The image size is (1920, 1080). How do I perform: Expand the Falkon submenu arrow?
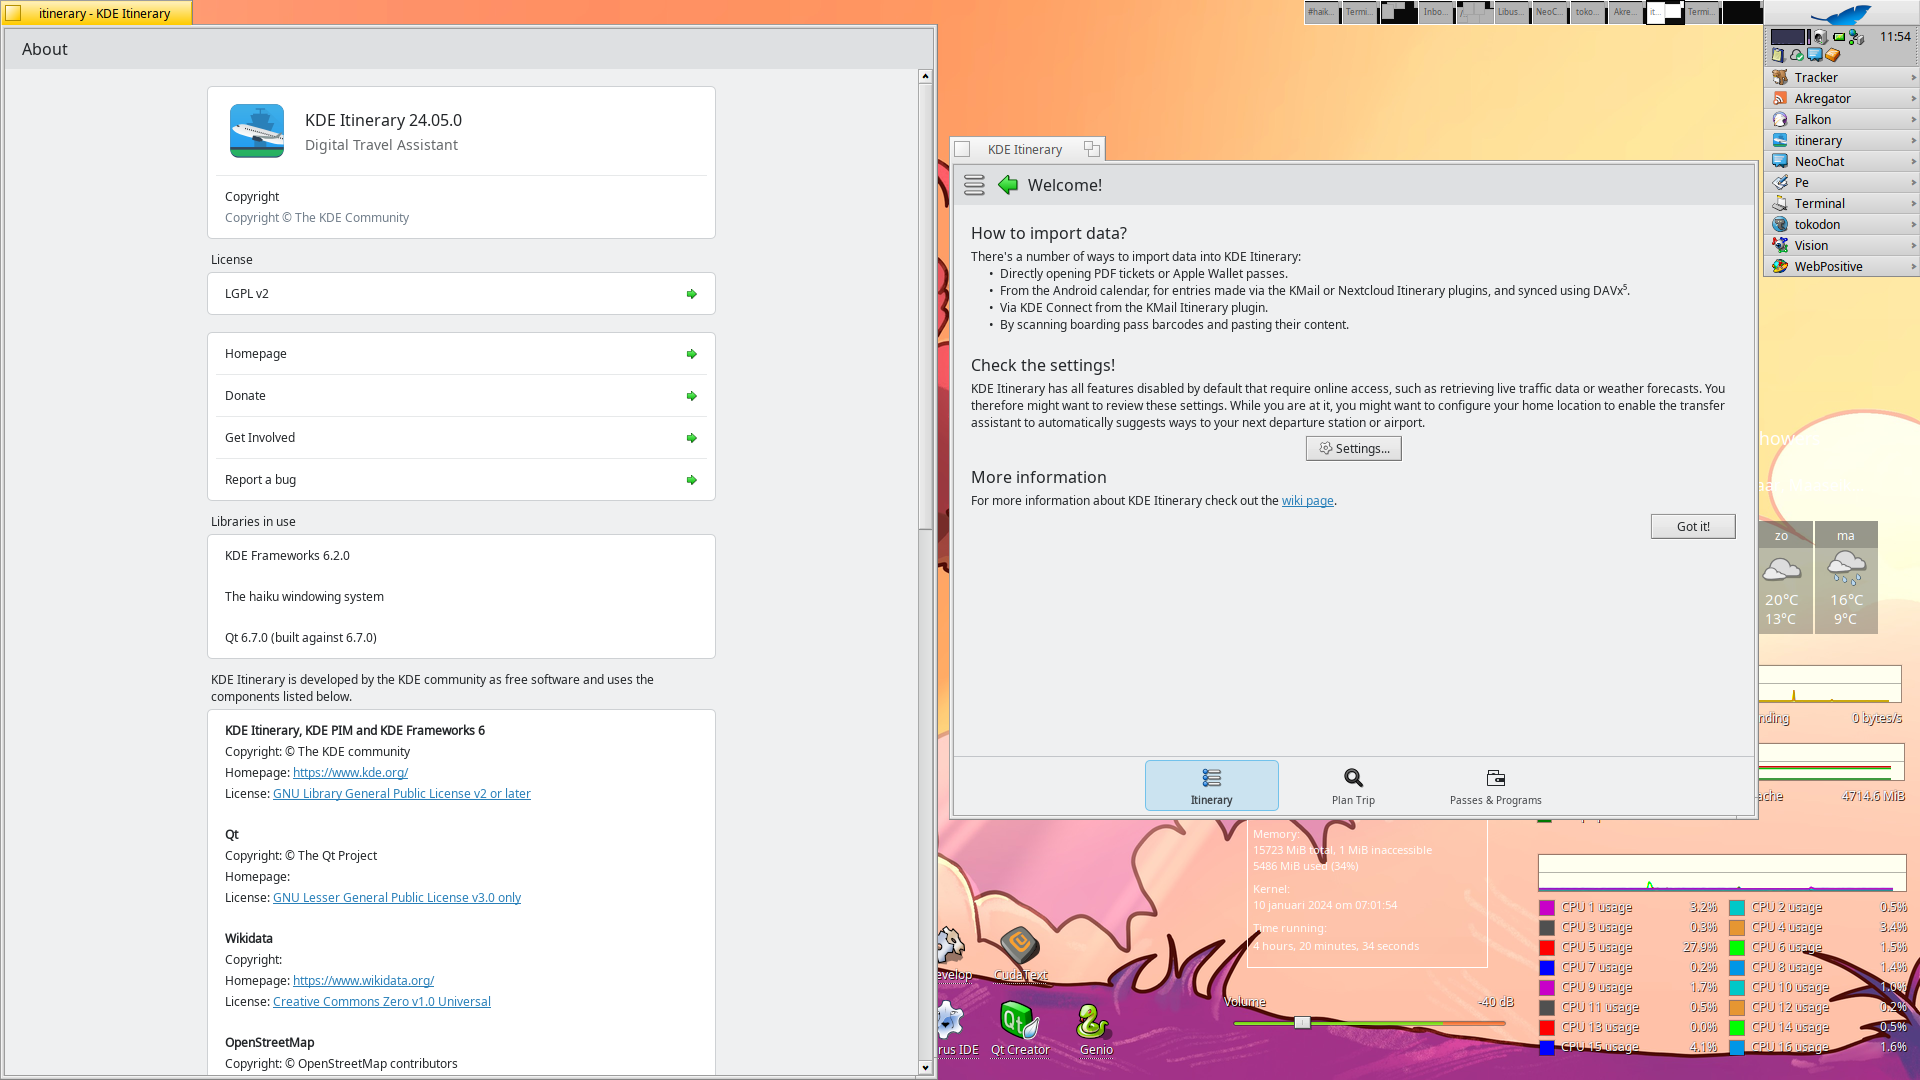point(1913,120)
